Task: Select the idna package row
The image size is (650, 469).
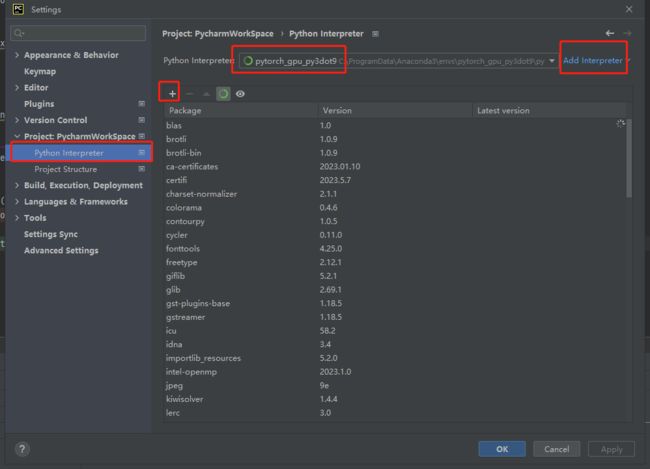Action: pos(395,344)
